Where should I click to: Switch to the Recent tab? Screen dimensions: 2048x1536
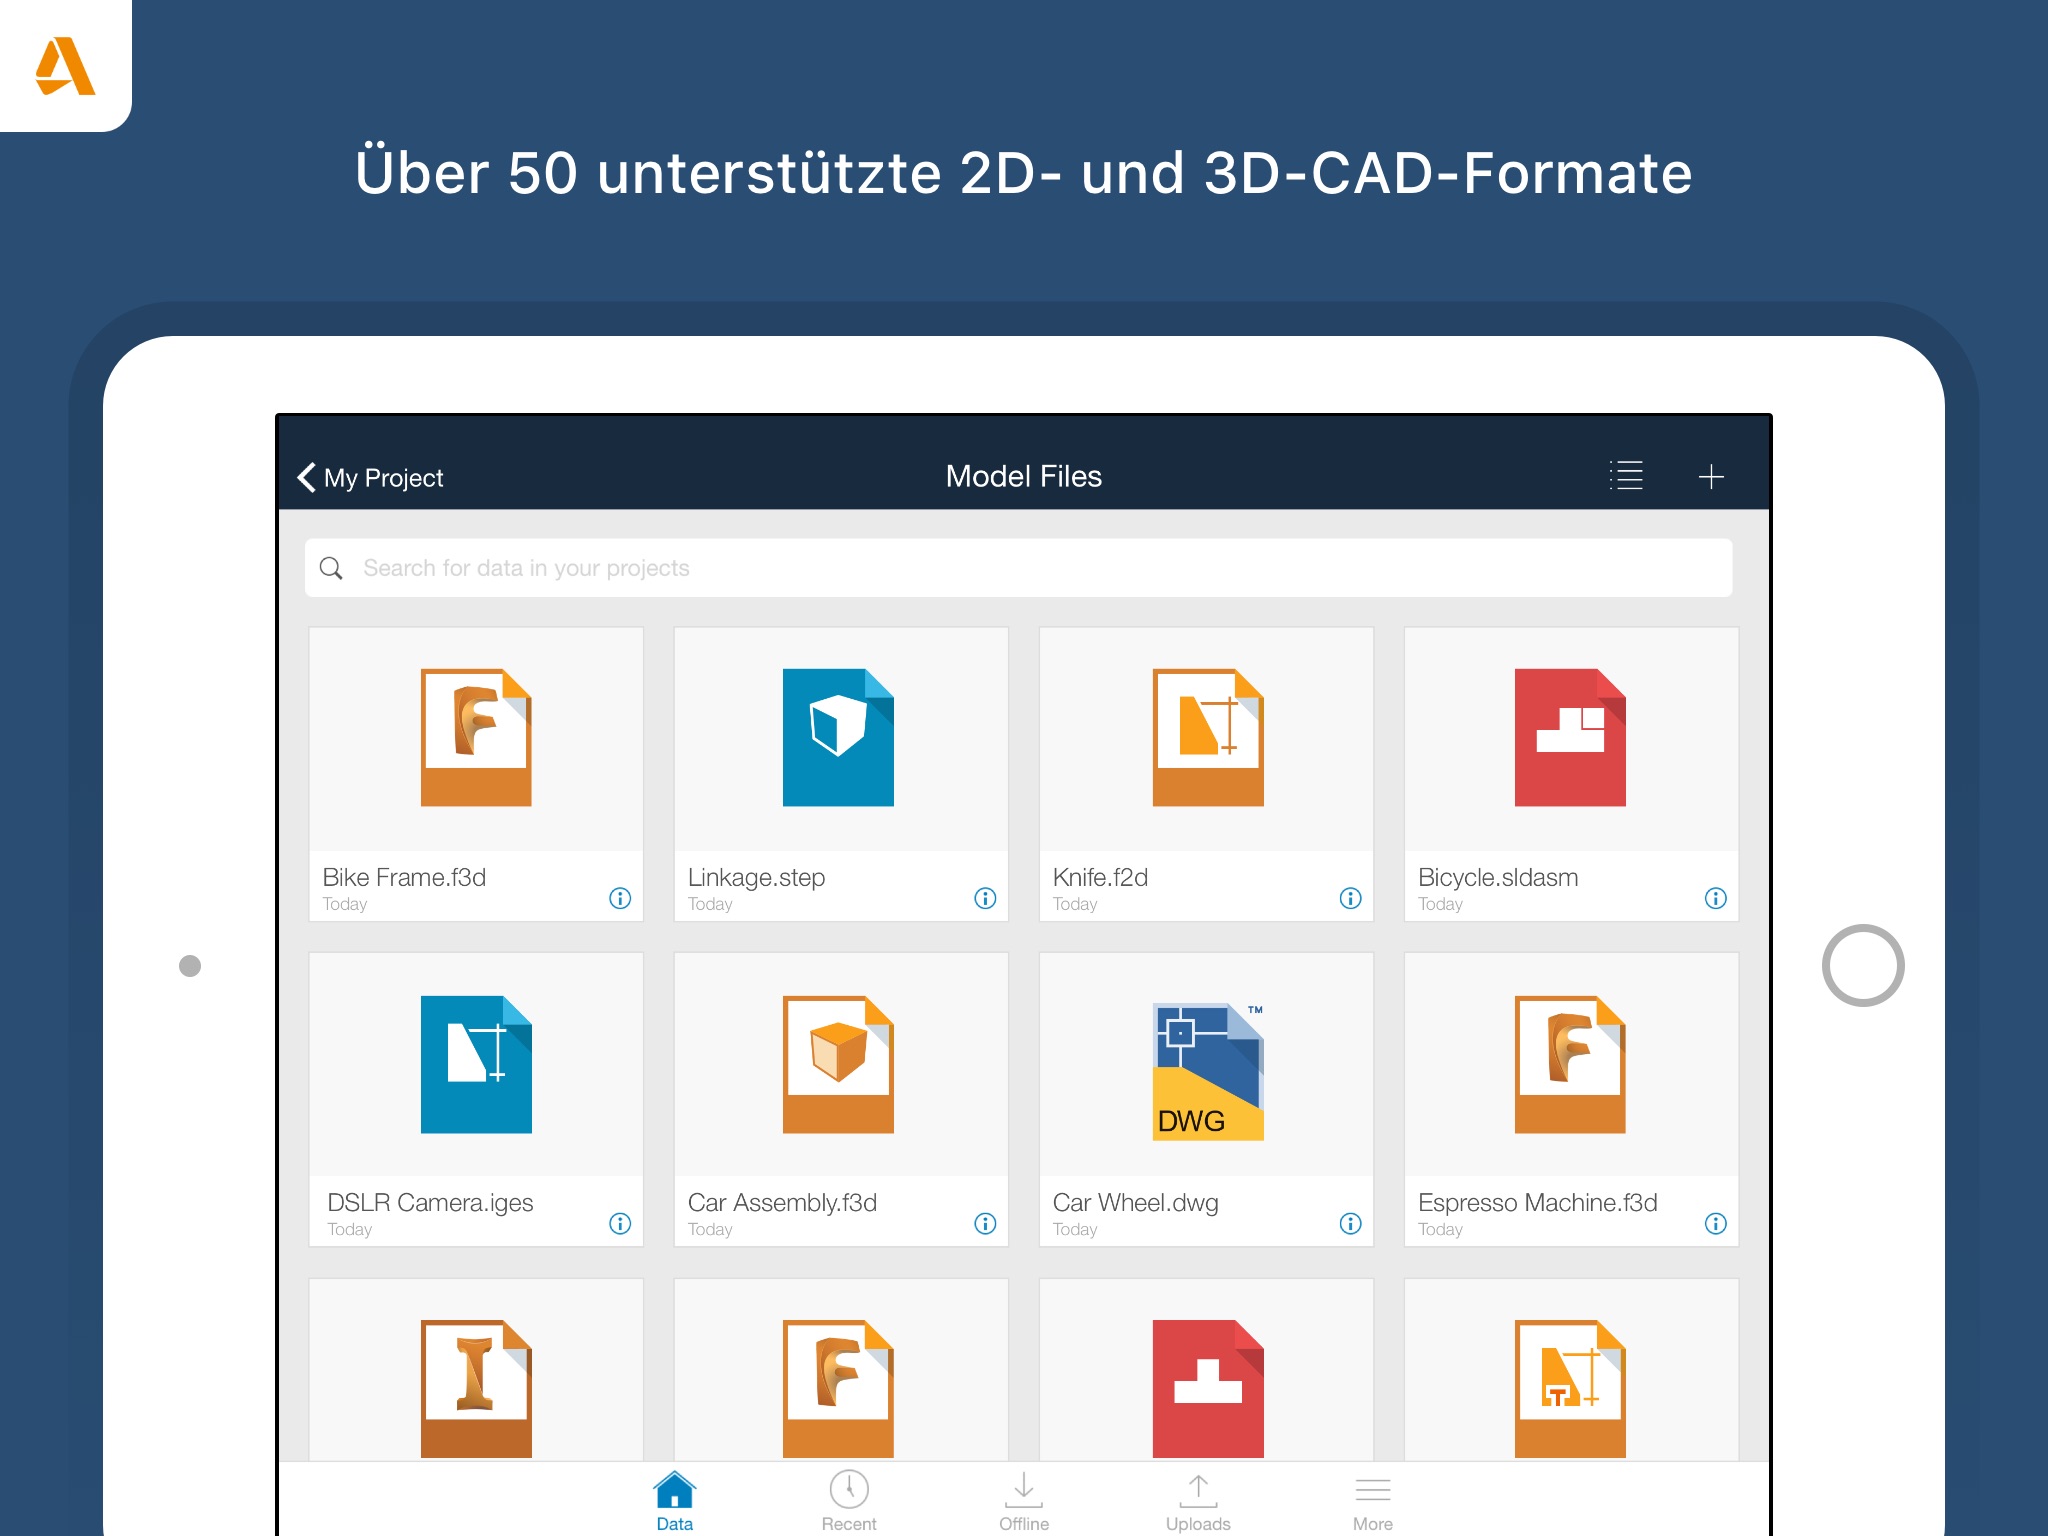pos(849,1500)
